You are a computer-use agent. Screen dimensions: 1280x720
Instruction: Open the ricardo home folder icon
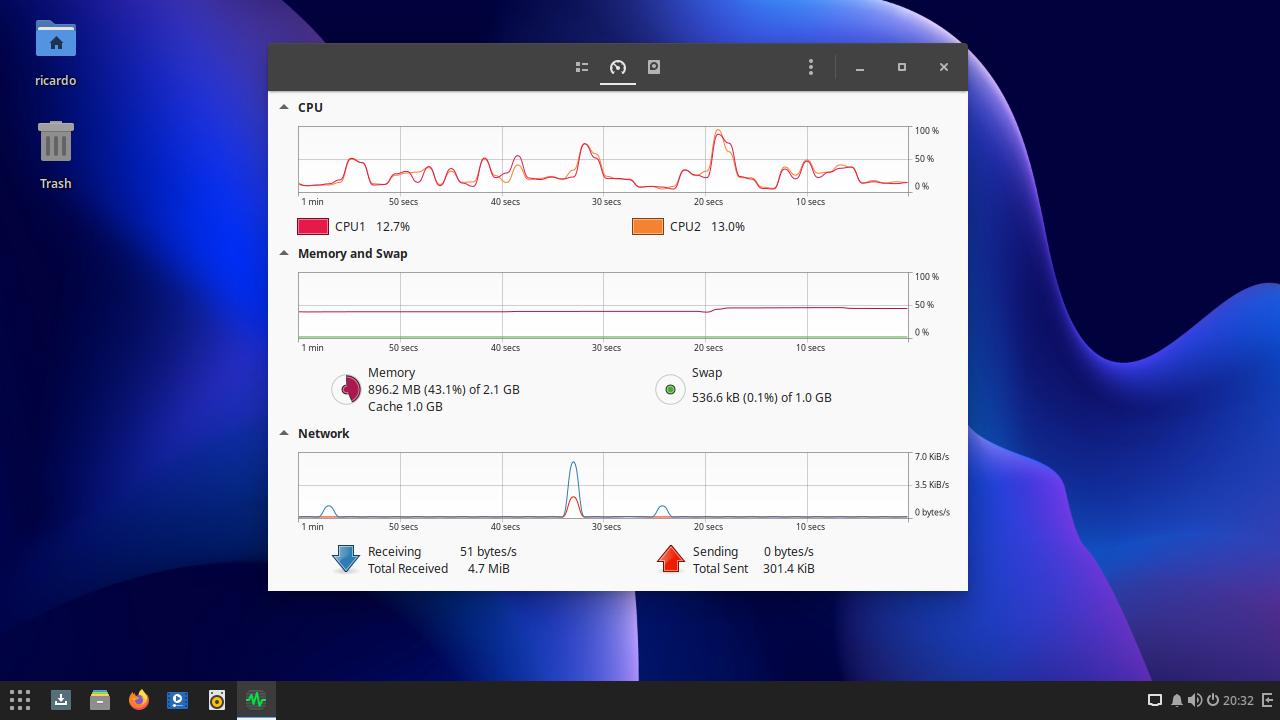(56, 40)
